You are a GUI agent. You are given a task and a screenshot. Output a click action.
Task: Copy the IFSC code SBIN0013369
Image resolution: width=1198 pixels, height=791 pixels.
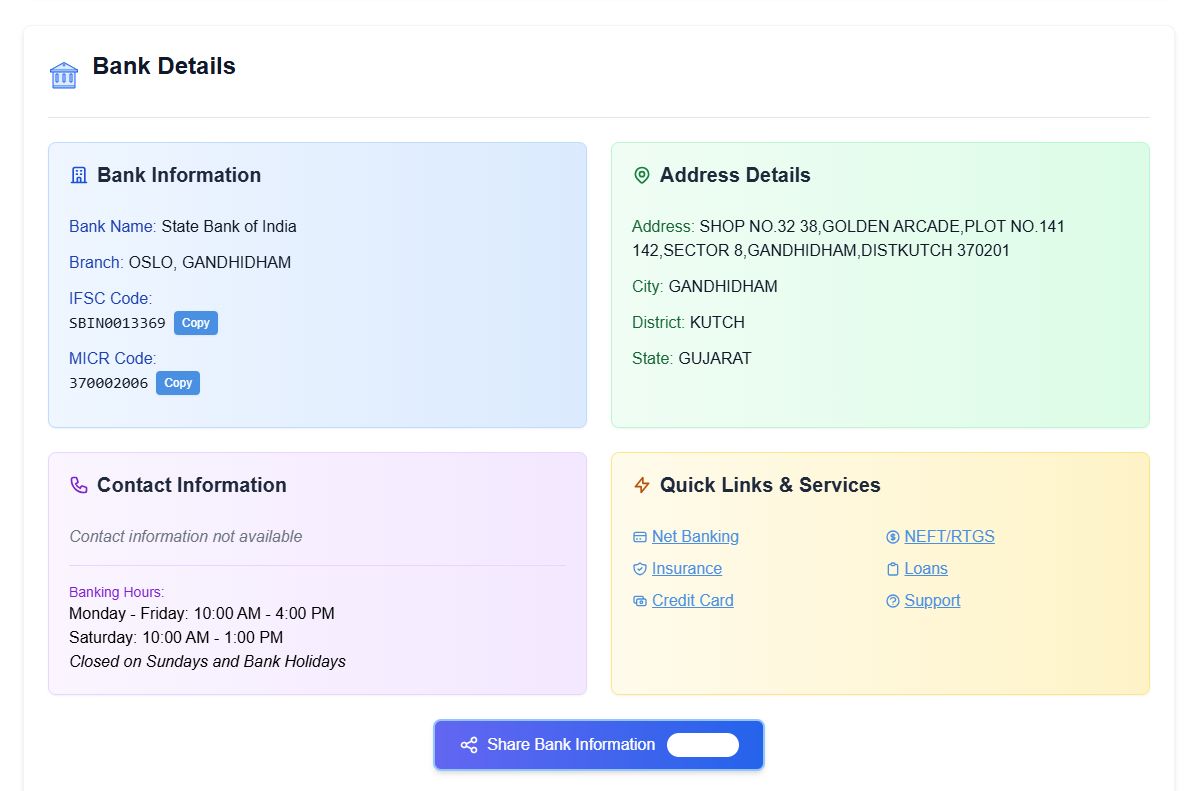point(196,323)
